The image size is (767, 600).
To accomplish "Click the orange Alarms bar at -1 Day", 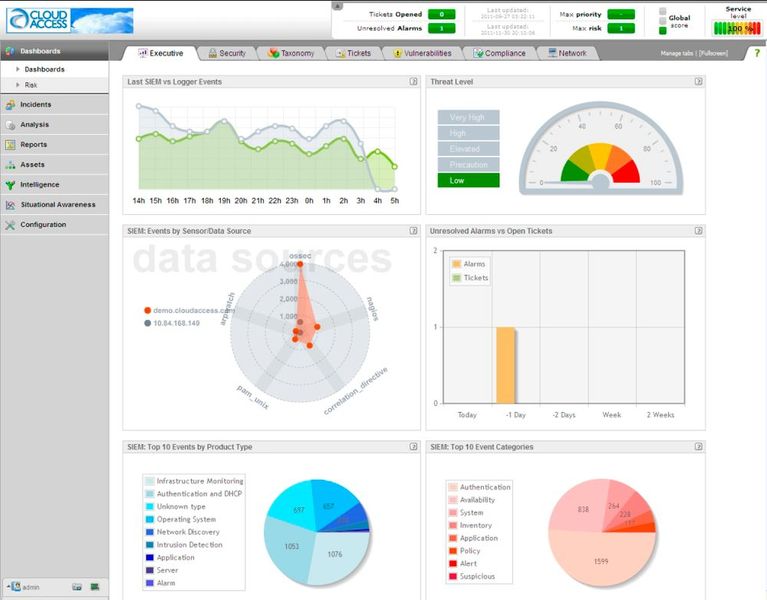I will coord(506,365).
